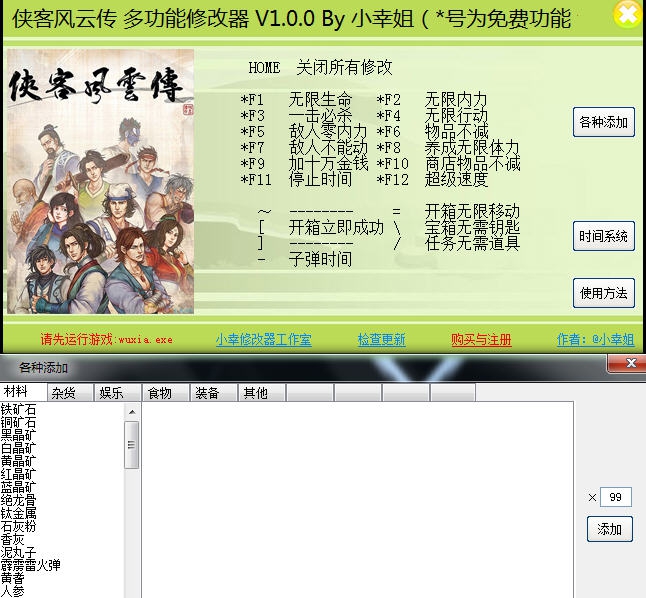Click the 停止时间 F11 cheat label

pos(320,180)
